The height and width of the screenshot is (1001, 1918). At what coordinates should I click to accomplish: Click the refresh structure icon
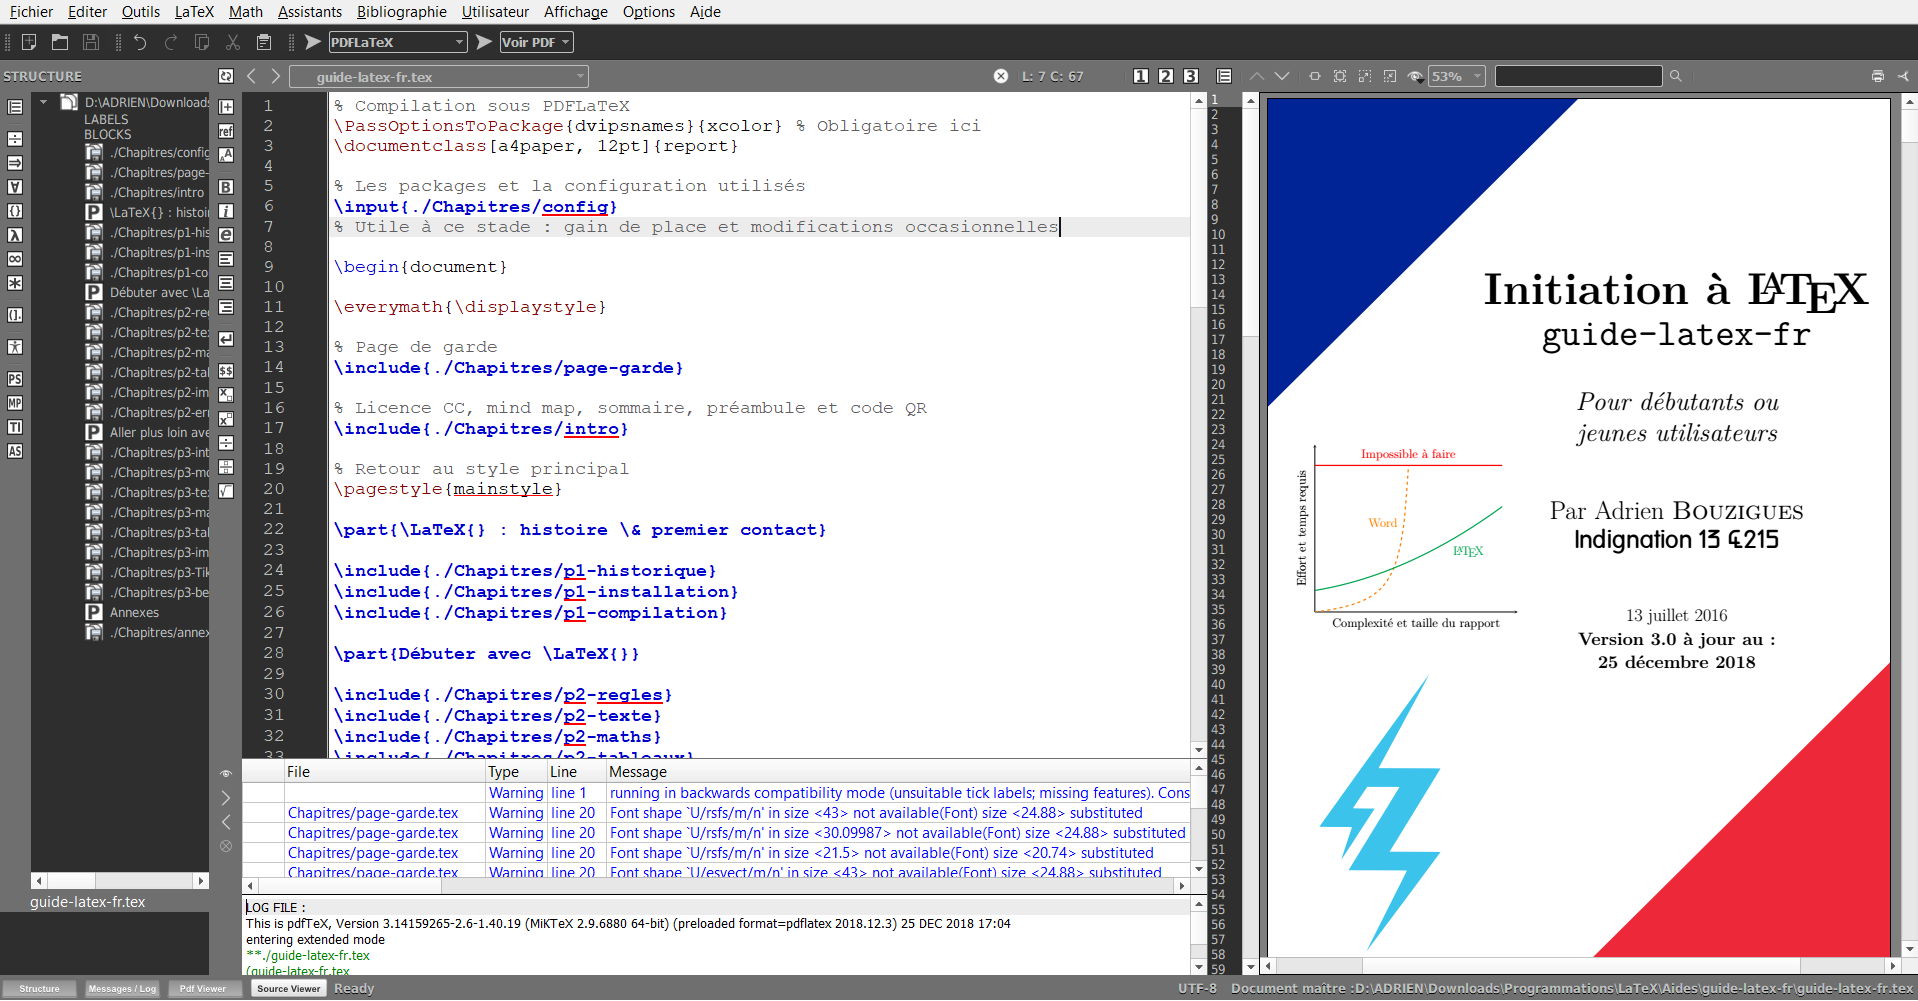click(x=226, y=76)
